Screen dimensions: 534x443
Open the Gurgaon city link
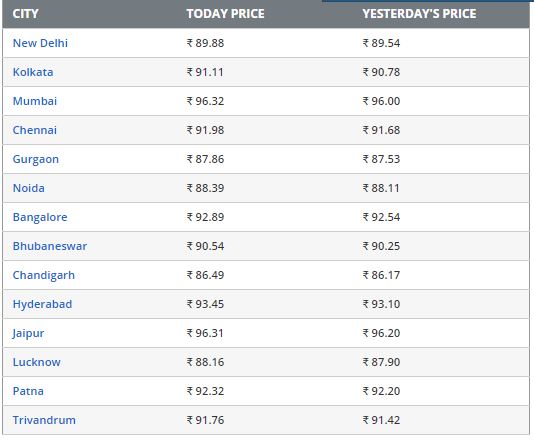click(36, 159)
